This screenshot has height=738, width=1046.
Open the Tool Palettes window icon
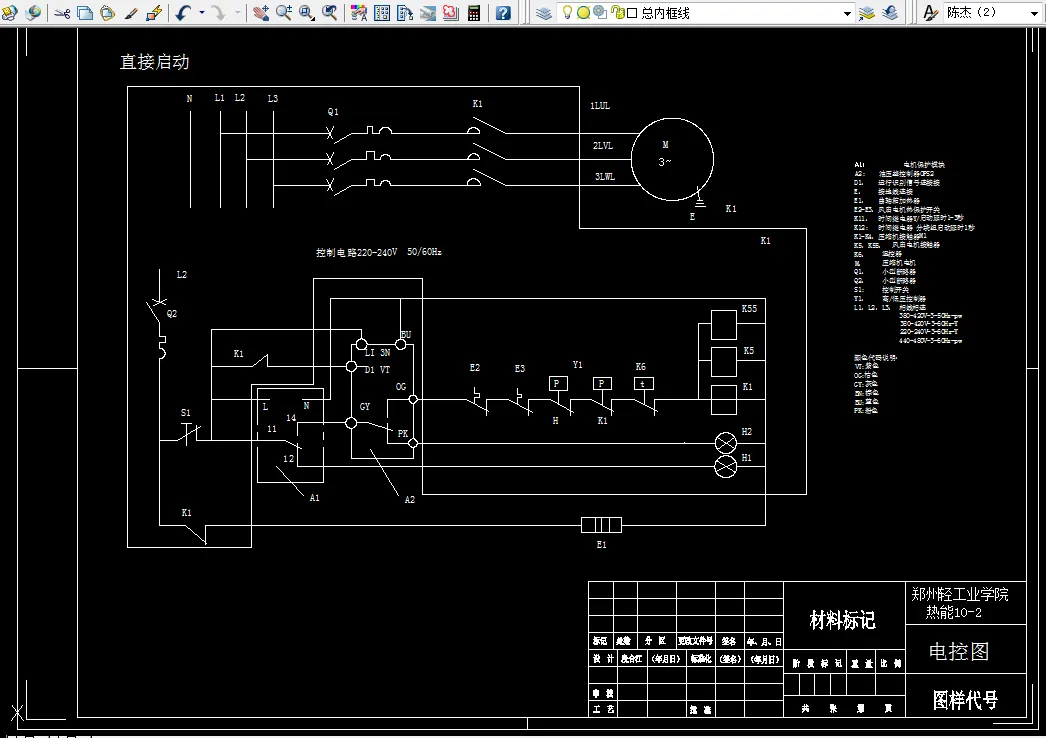(x=405, y=13)
